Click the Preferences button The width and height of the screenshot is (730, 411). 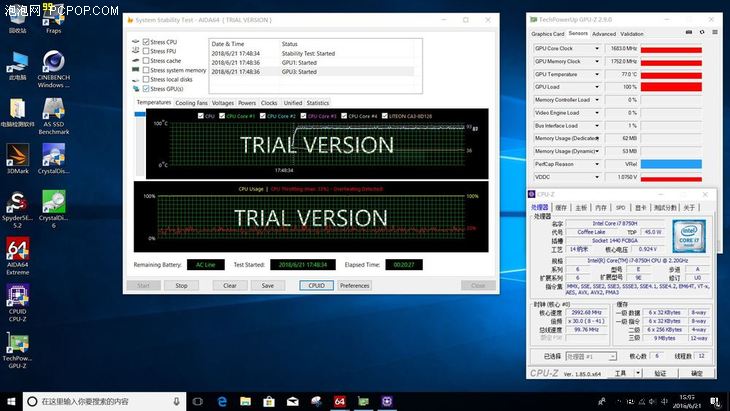tap(354, 285)
